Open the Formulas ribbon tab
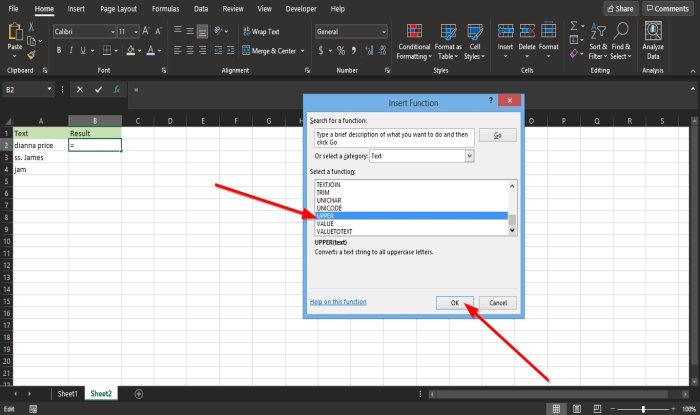Viewport: 700px width, 415px height. [x=166, y=9]
